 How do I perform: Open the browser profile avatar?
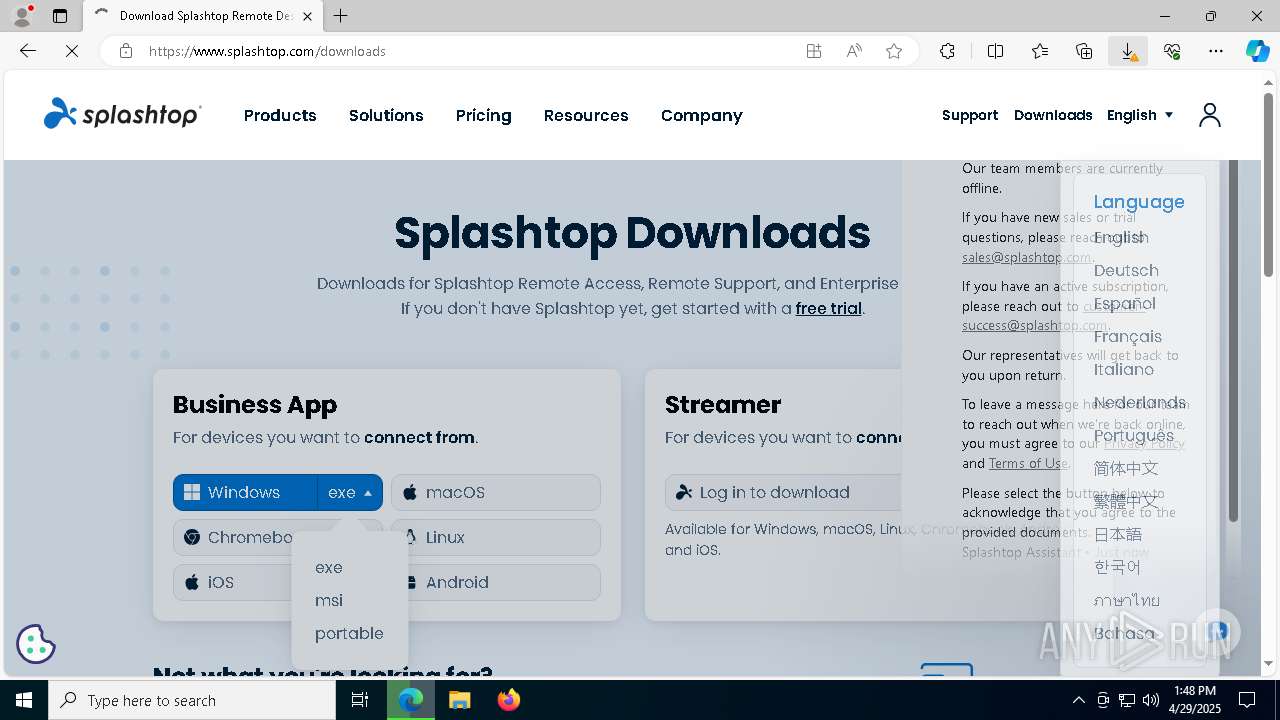(x=22, y=16)
